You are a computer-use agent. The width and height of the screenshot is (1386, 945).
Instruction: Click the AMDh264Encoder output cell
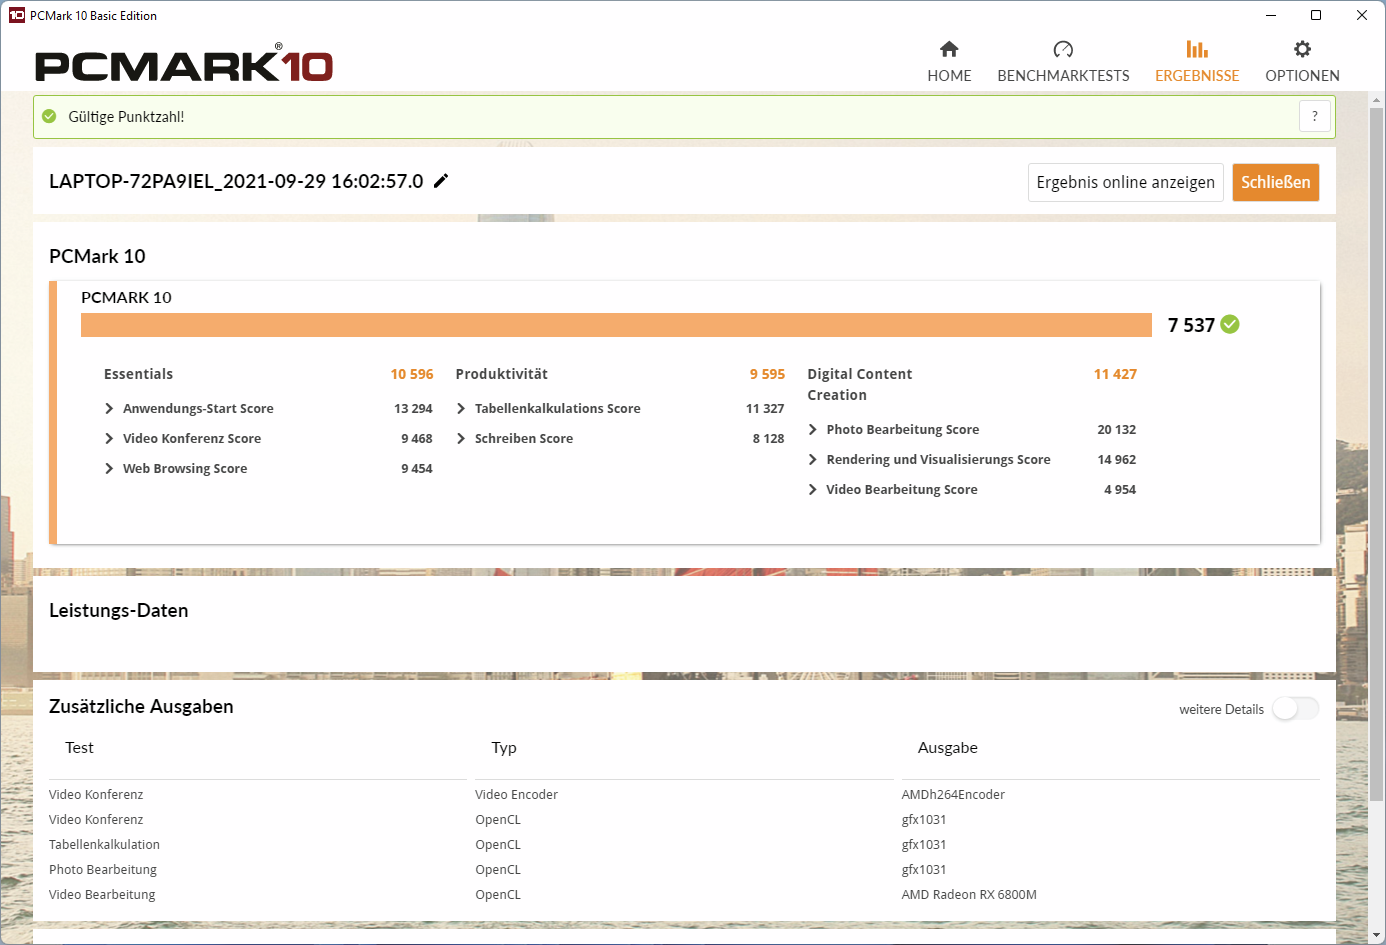tap(953, 794)
